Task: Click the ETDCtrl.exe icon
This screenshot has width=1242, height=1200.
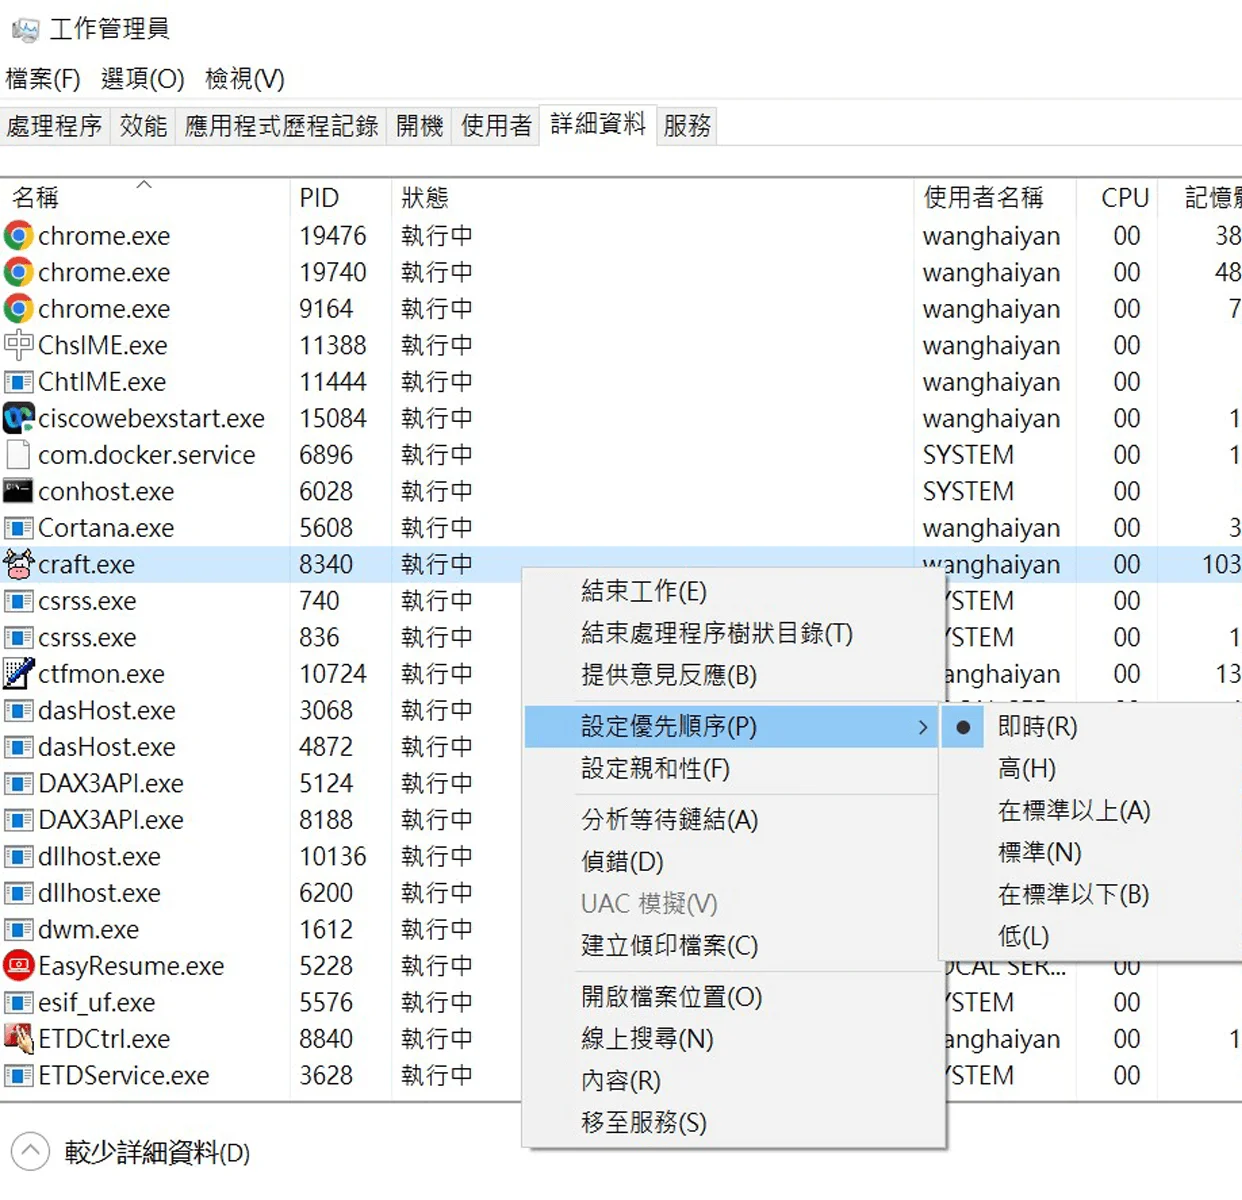Action: 18,1039
